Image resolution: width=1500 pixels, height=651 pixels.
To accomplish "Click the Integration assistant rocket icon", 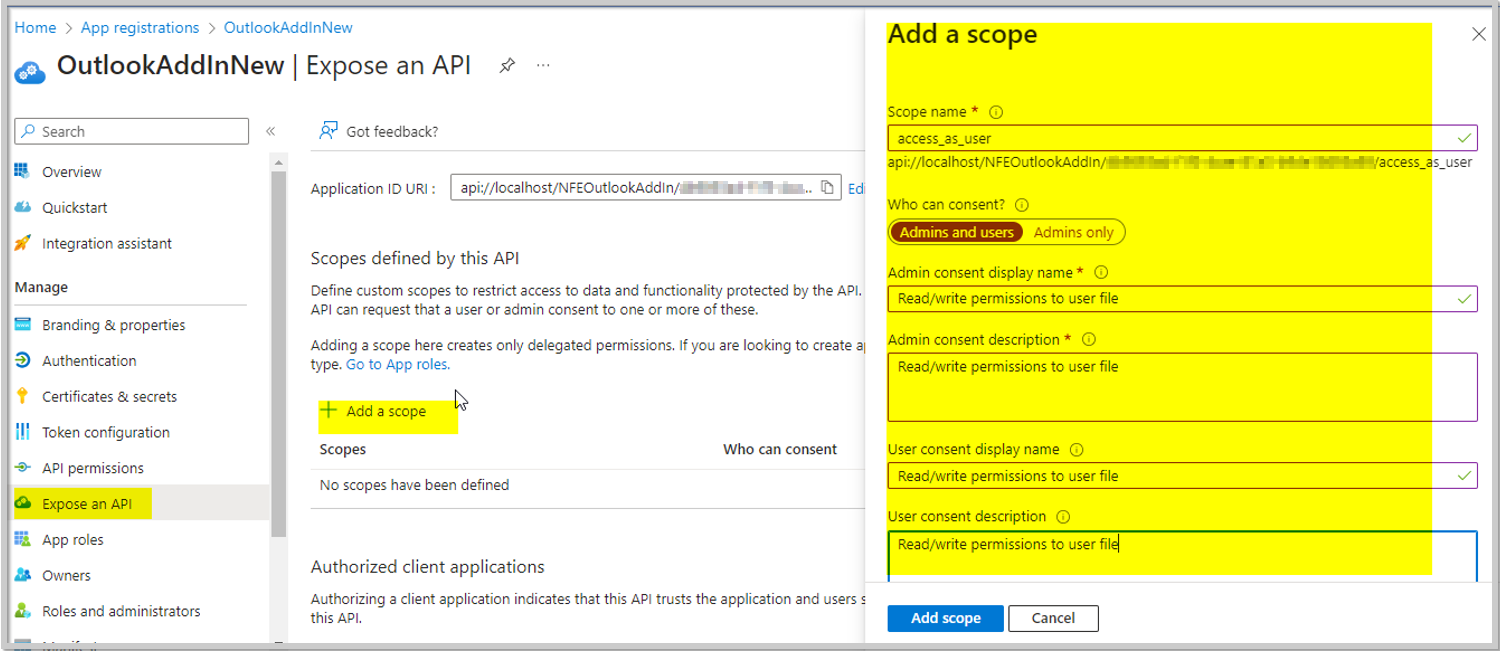I will point(23,243).
